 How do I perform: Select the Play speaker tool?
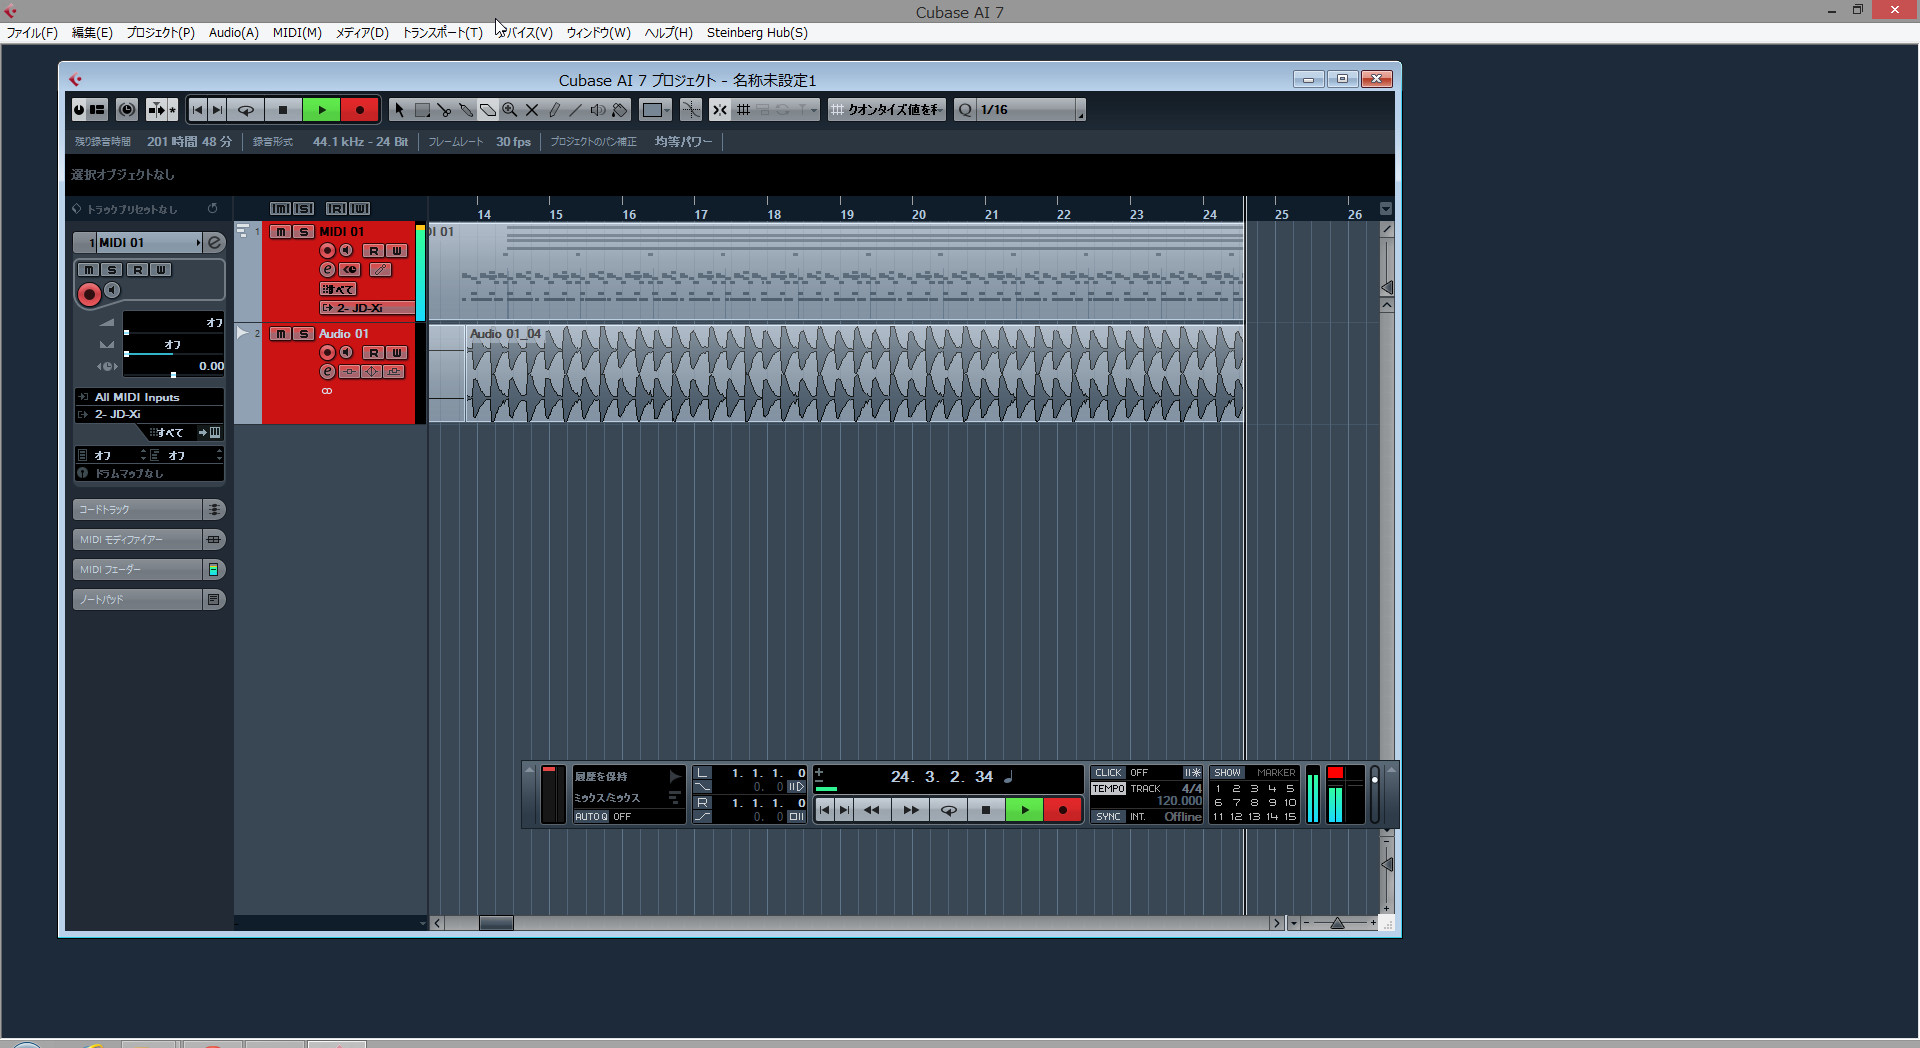pyautogui.click(x=598, y=110)
